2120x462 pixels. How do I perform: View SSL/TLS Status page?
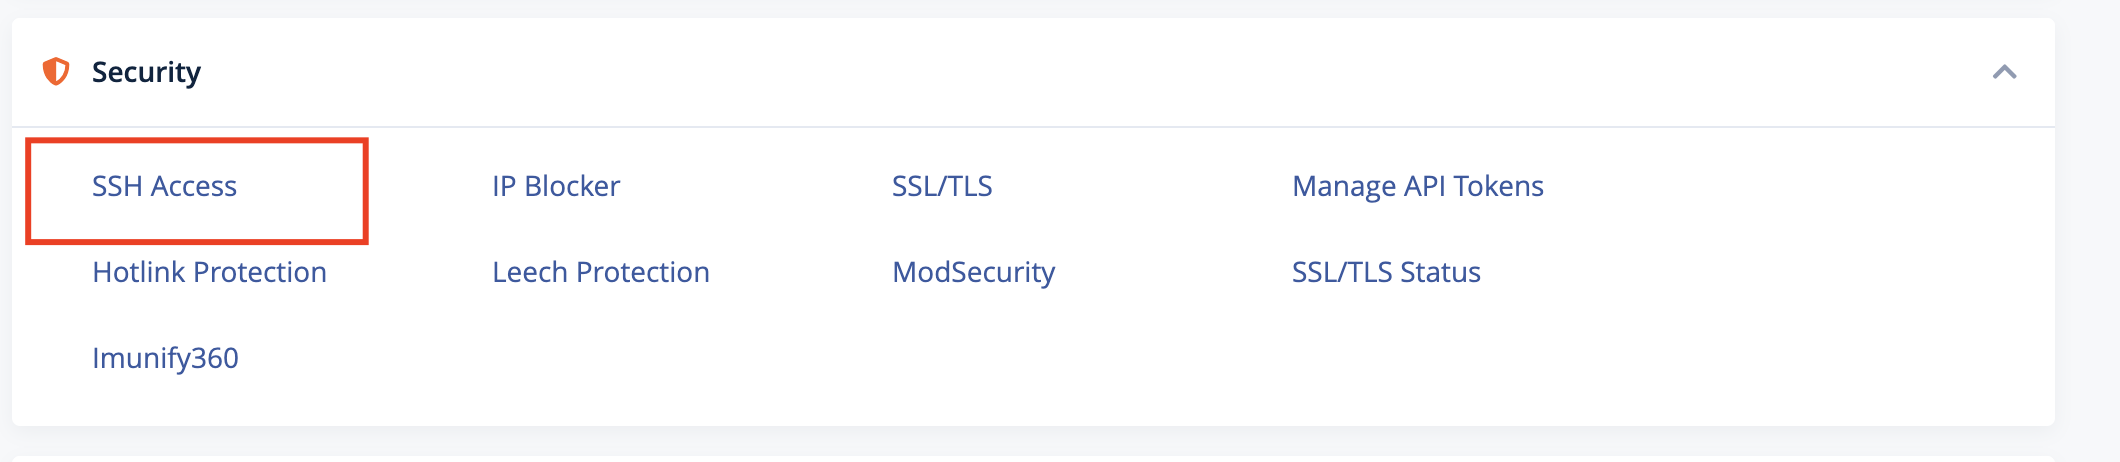coord(1386,272)
